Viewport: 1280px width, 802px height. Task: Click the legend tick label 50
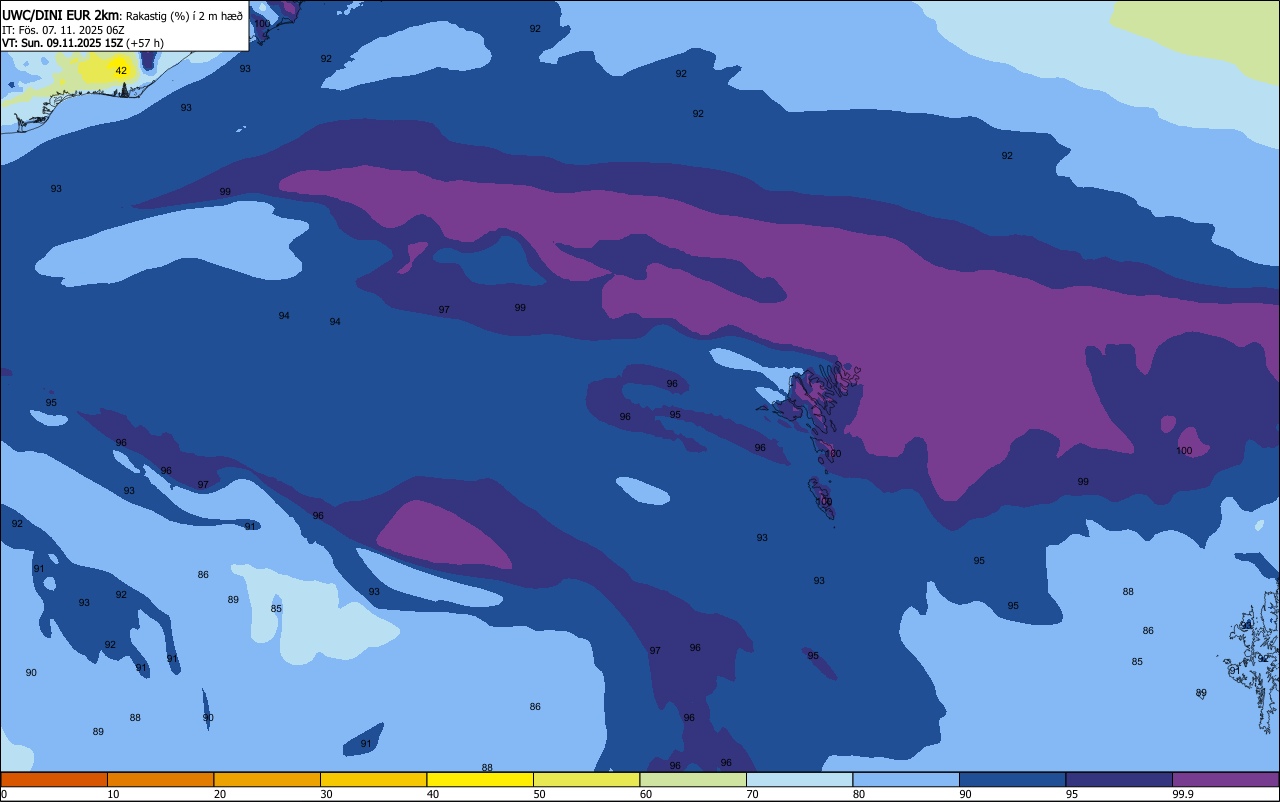click(x=539, y=794)
